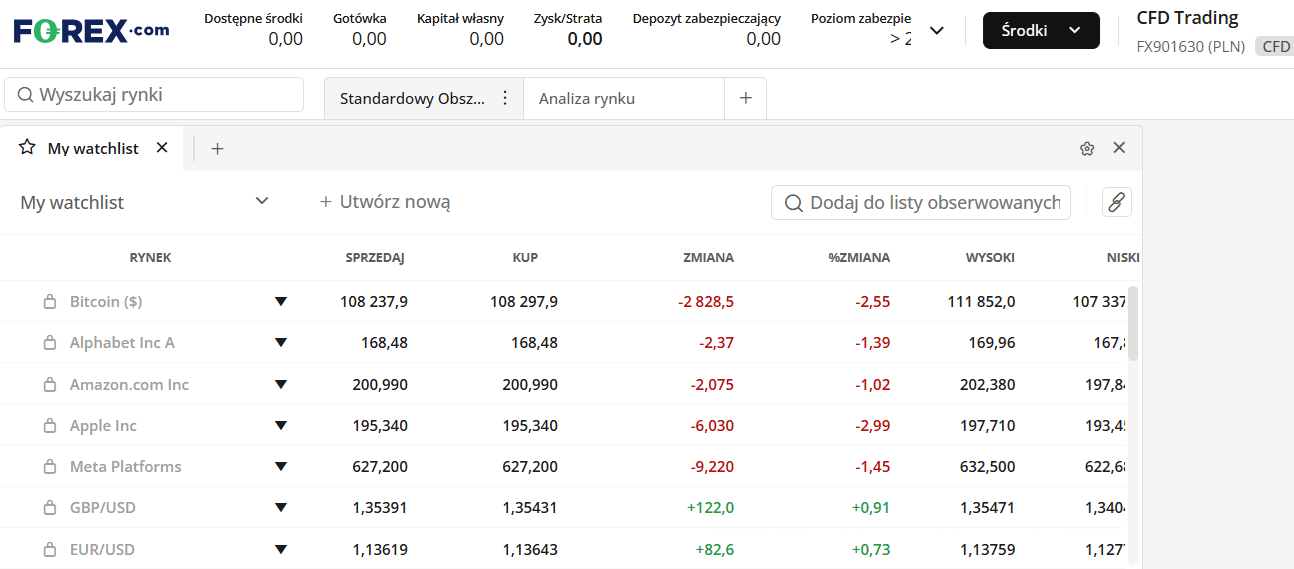Expand the account summary chevron
Image resolution: width=1294 pixels, height=569 pixels.
937,30
